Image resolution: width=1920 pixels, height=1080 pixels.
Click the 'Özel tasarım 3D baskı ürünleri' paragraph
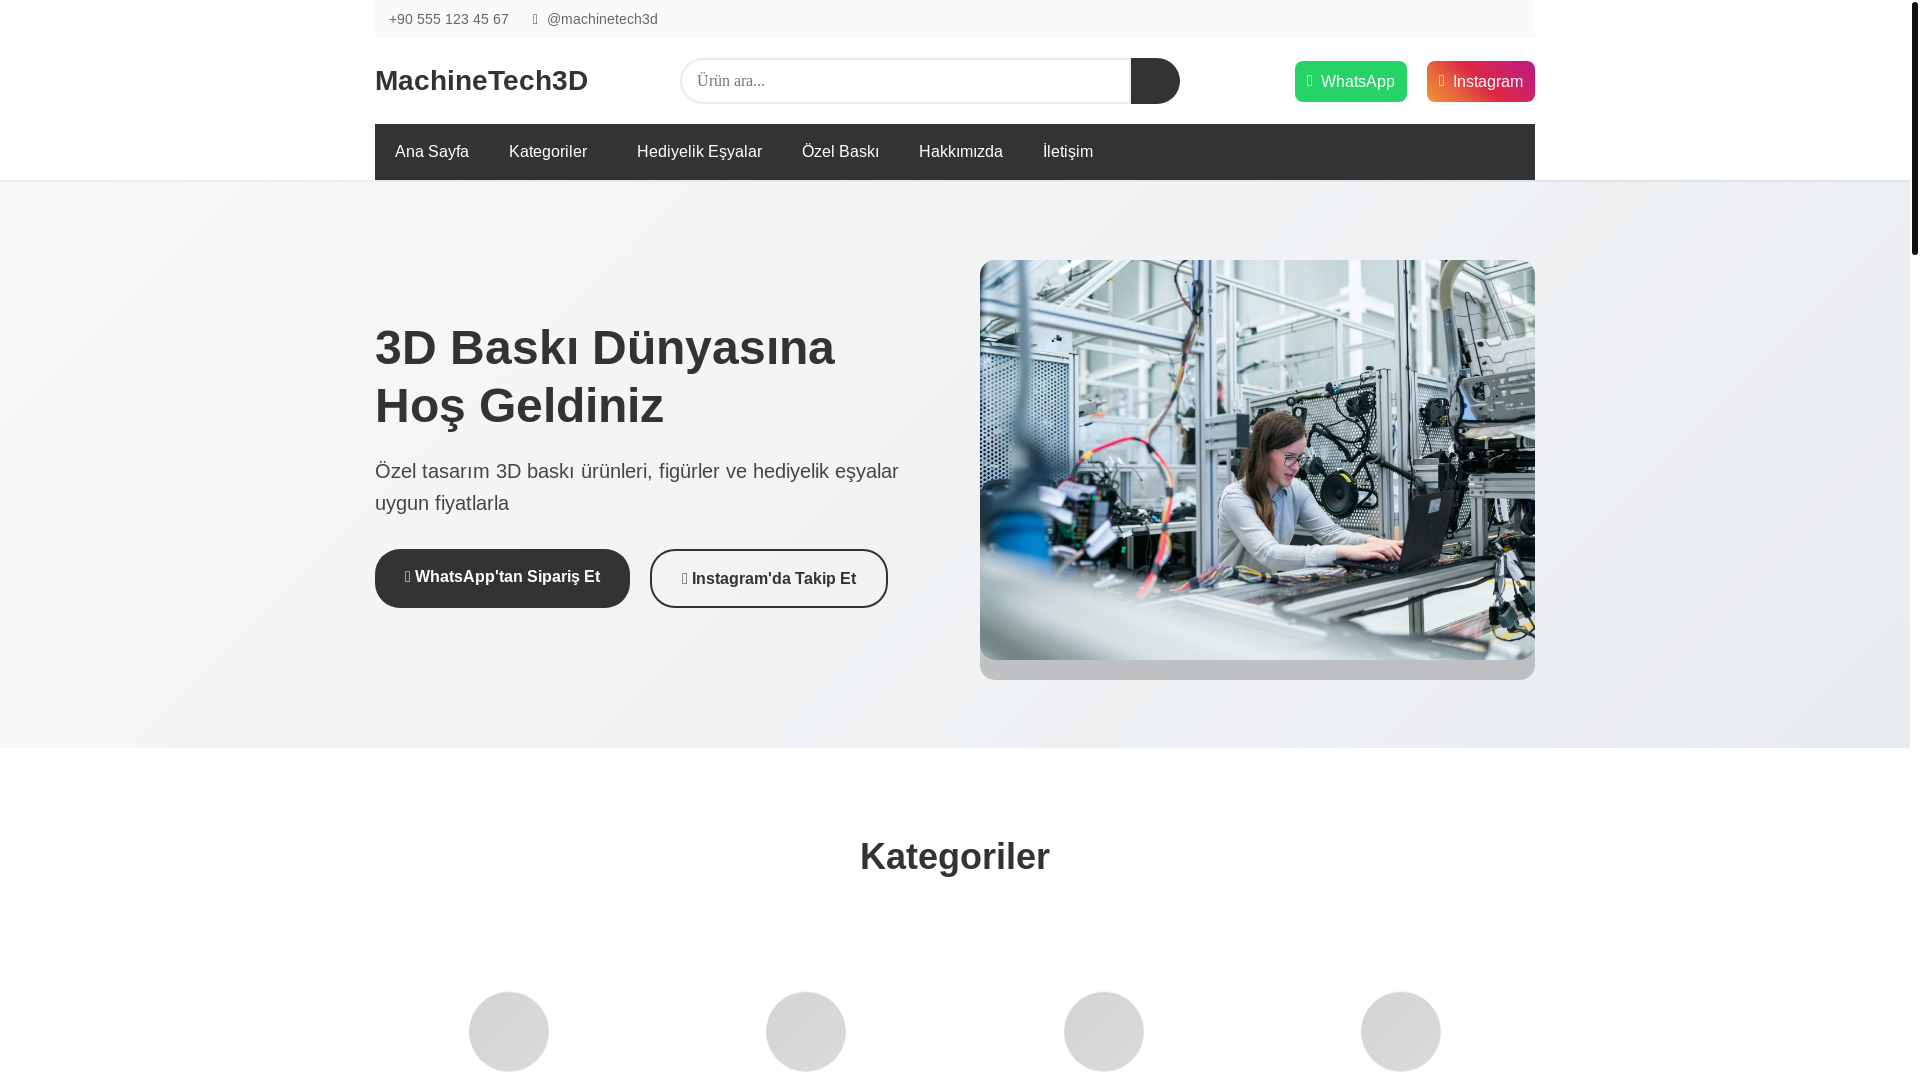637,487
